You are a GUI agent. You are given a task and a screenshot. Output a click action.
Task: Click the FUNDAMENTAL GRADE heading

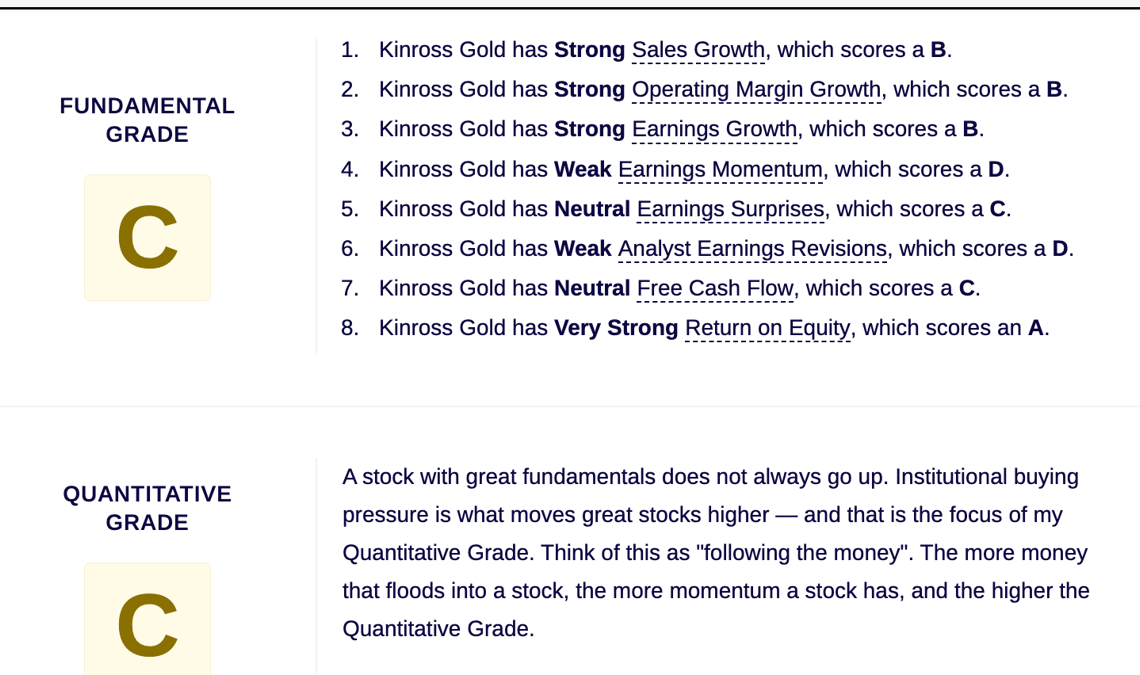point(148,120)
